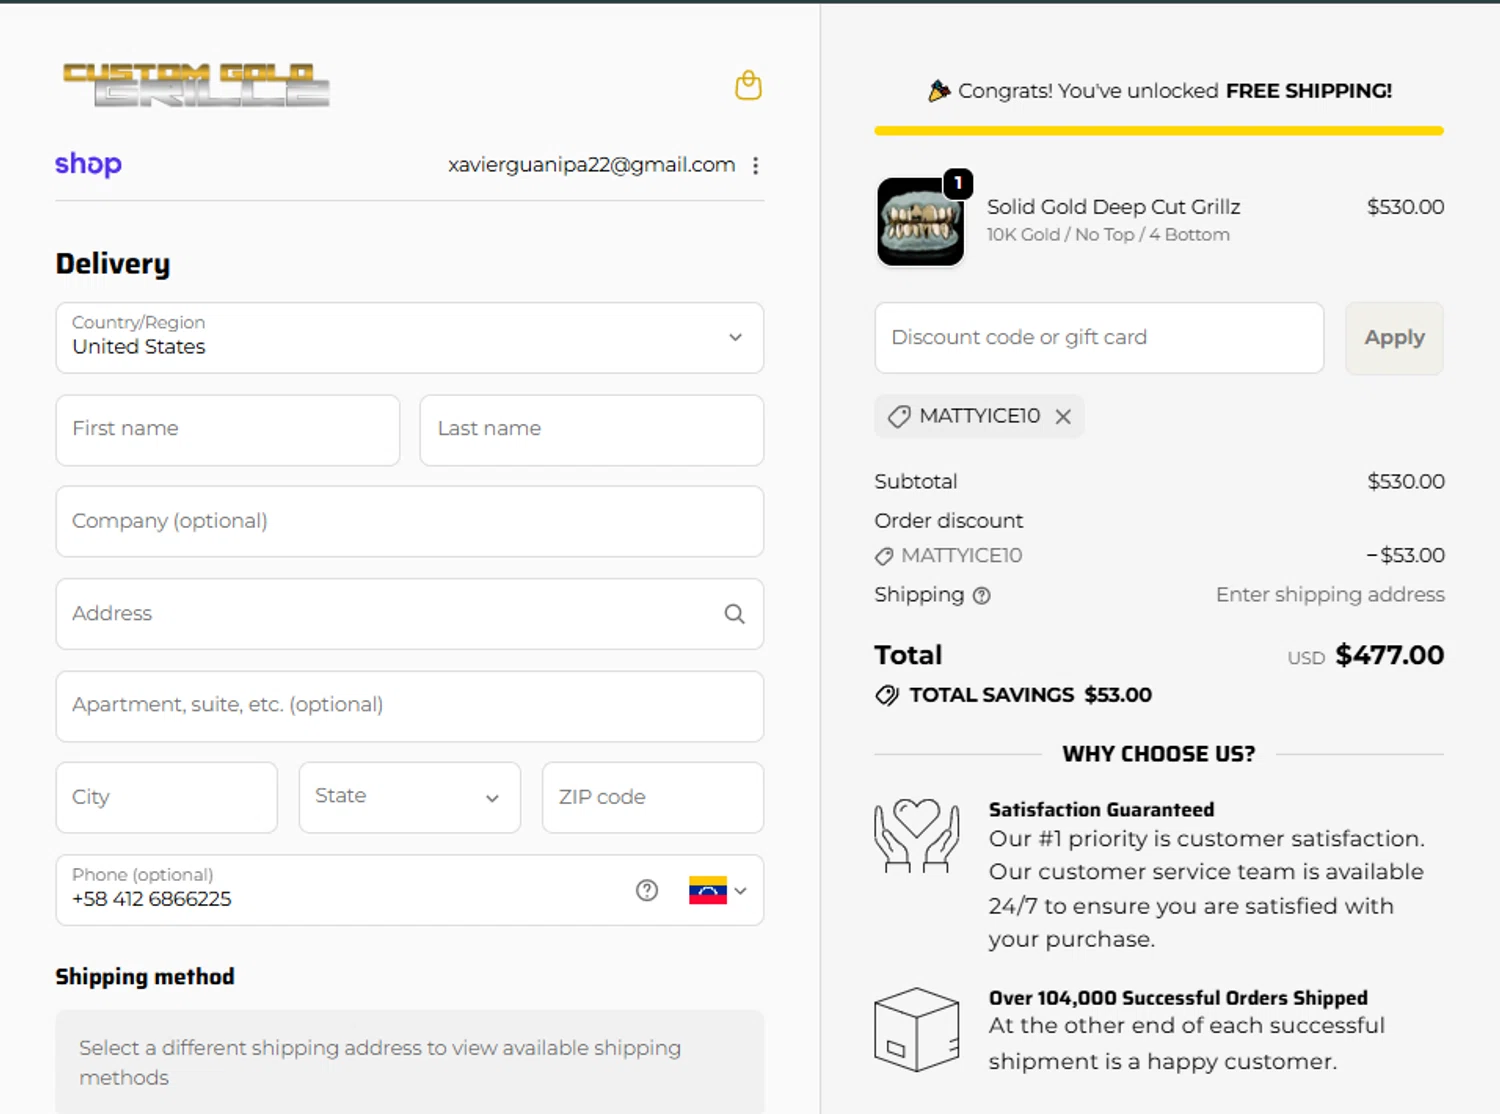
Task: Click the shipped orders box icon
Action: 917,1030
